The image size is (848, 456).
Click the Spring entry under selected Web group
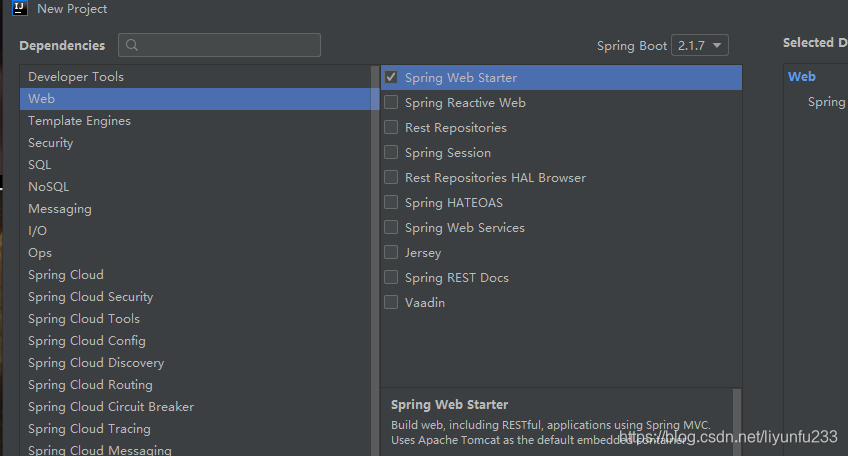pyautogui.click(x=827, y=102)
